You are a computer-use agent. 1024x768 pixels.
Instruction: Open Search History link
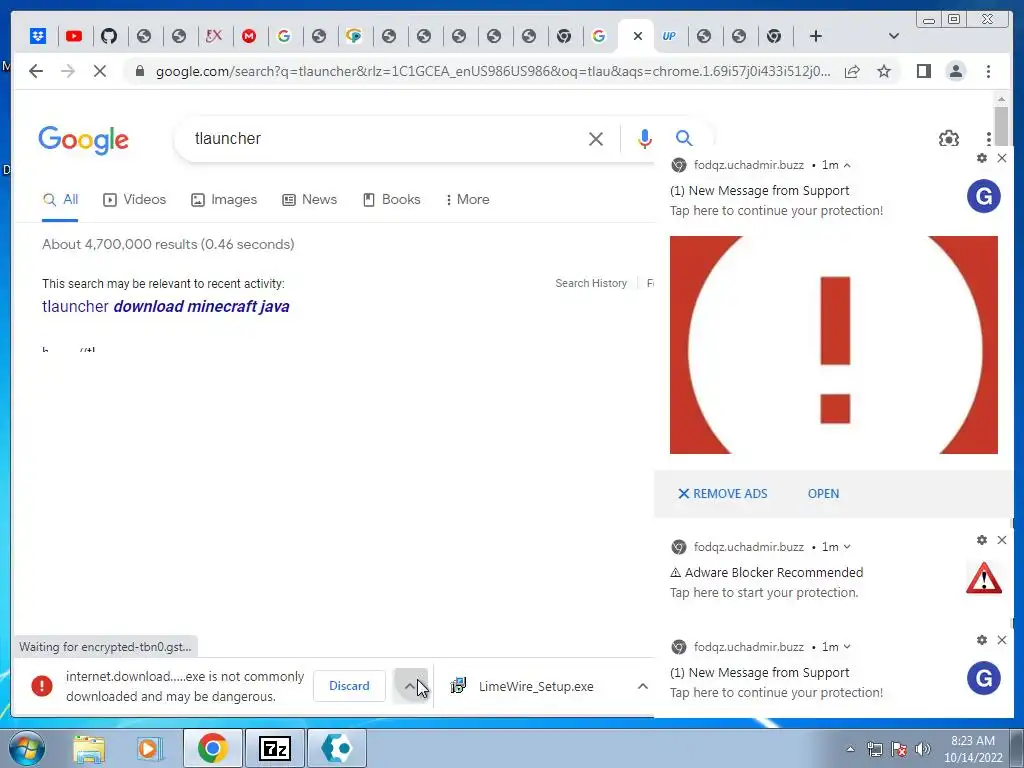(591, 283)
